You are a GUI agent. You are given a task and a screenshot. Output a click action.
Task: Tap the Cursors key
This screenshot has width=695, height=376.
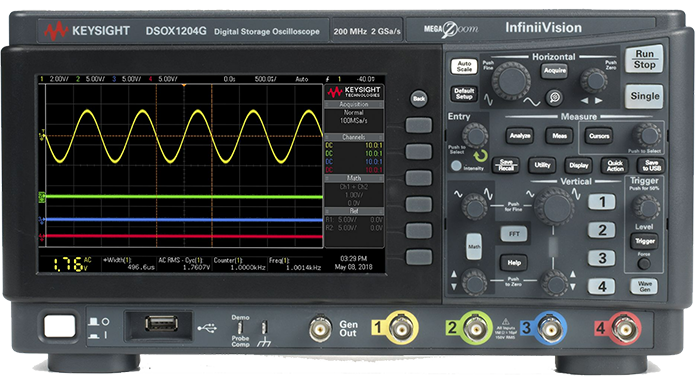(x=598, y=136)
